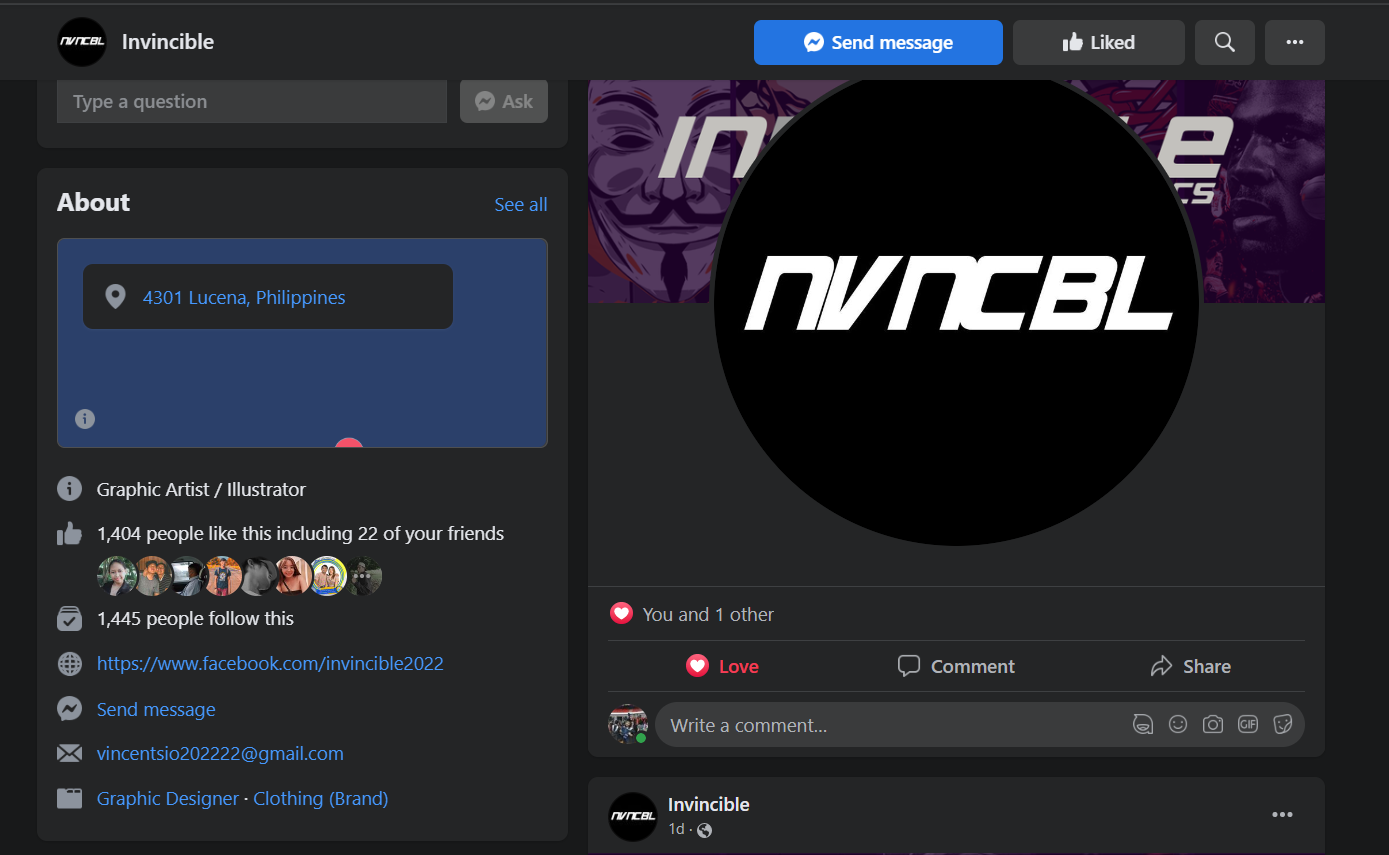Click the envelope email icon
The image size is (1389, 855).
point(69,753)
